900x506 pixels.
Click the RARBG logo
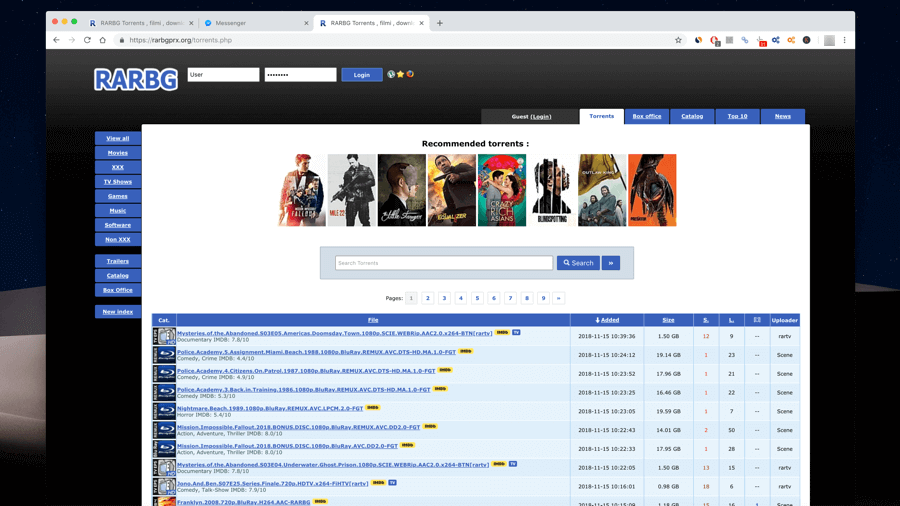point(136,79)
